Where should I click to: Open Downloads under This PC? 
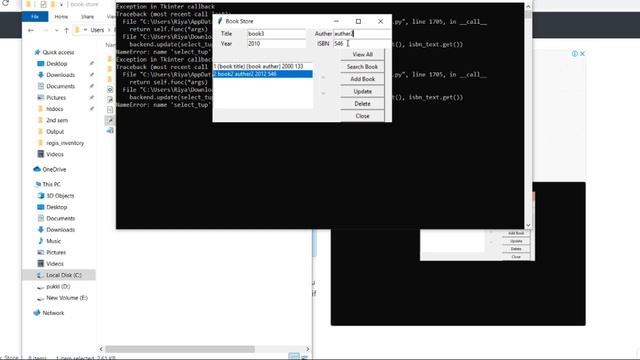60,230
